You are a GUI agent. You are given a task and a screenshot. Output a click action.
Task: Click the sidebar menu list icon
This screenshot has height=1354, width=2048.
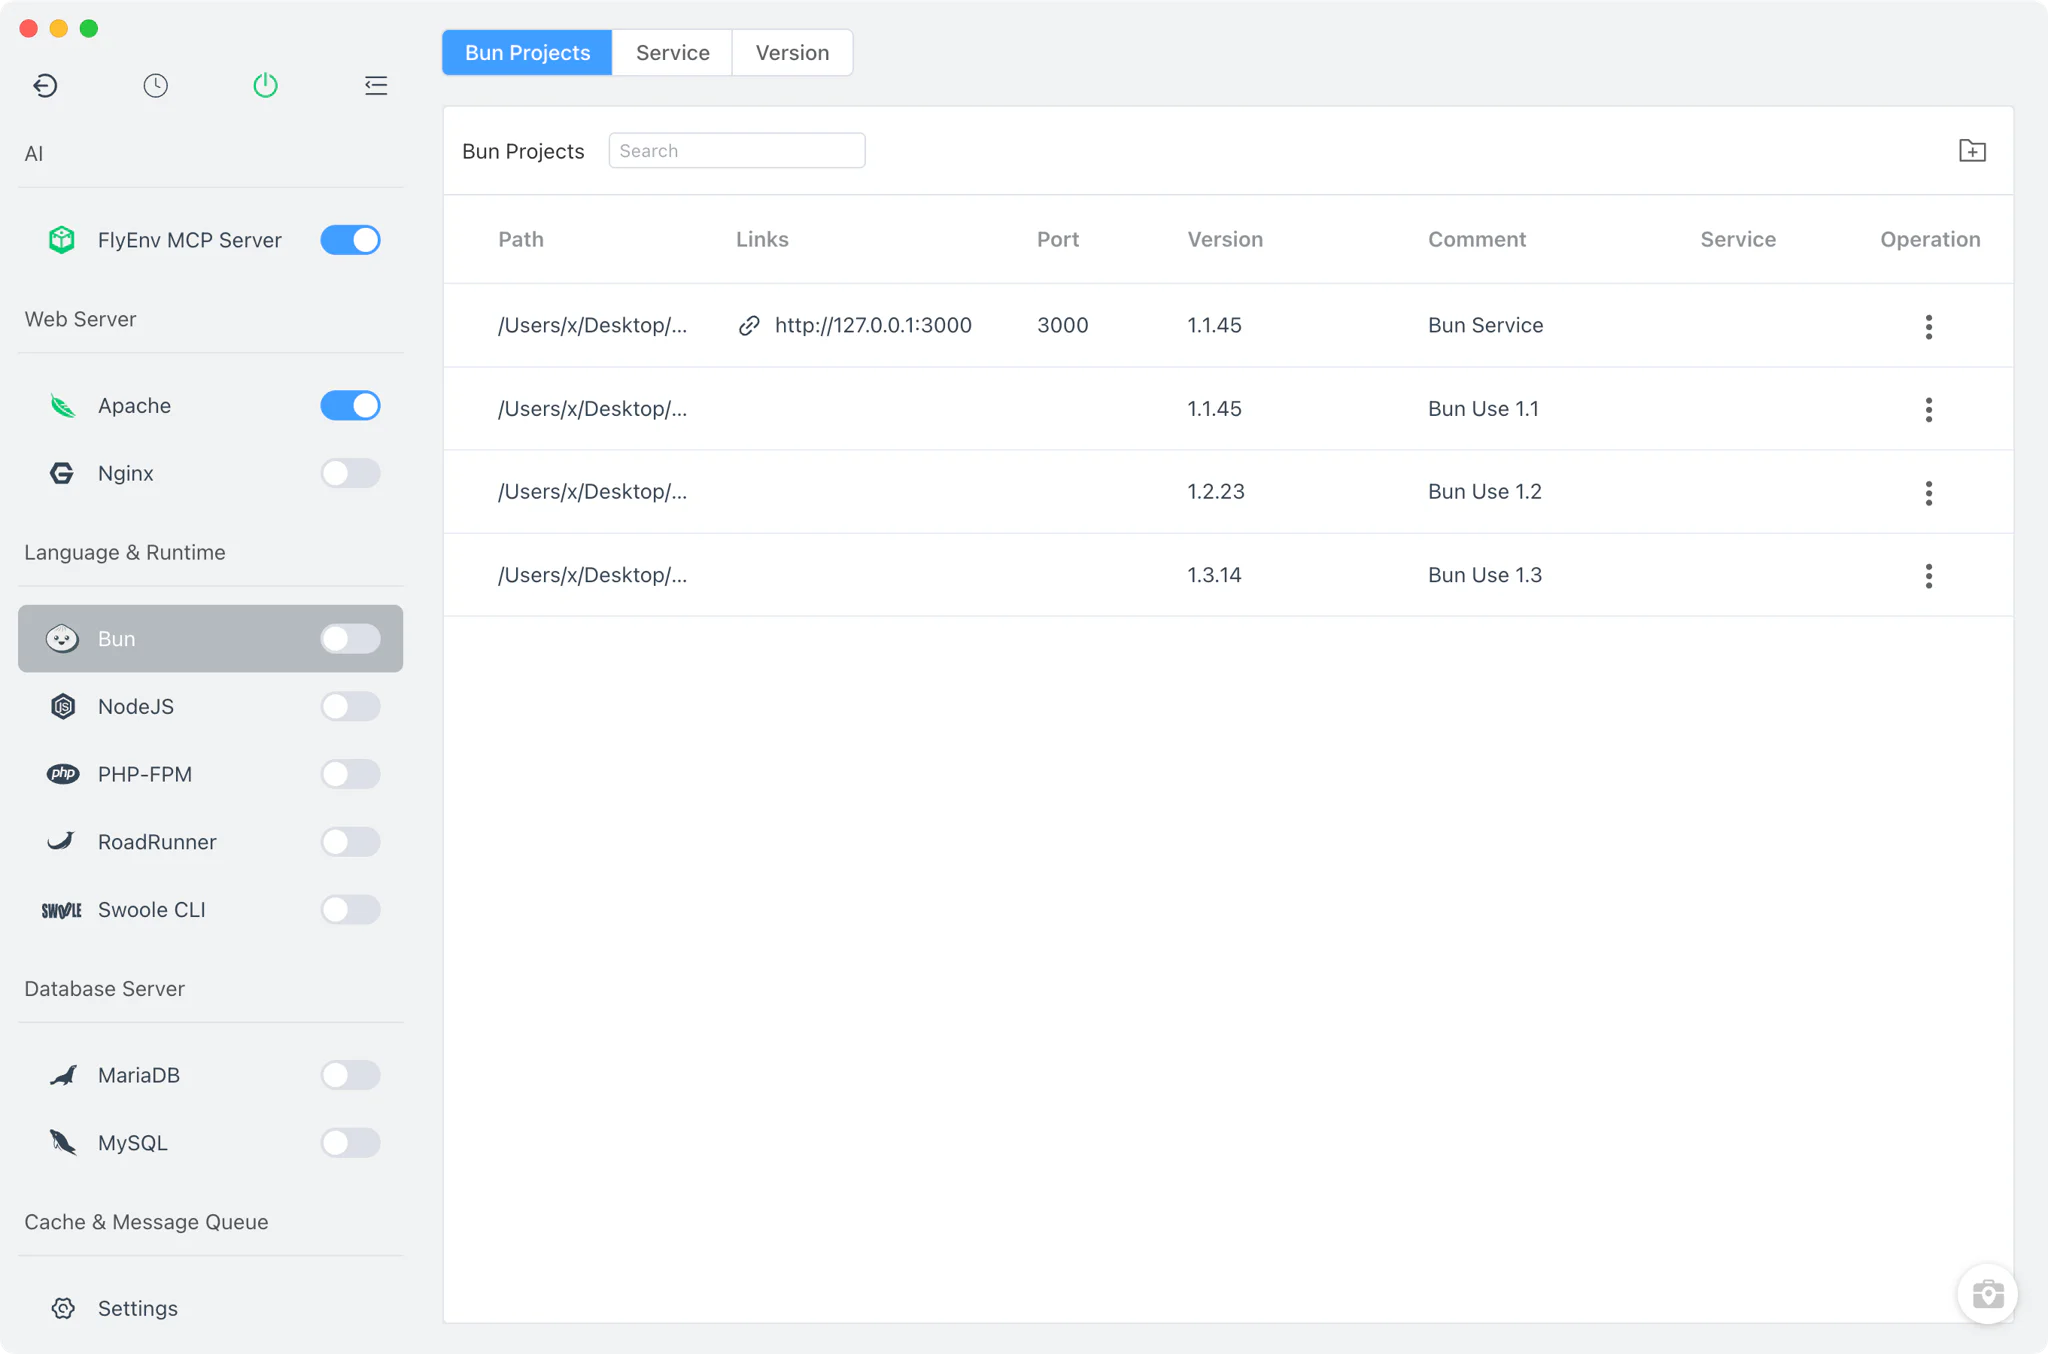coord(376,85)
